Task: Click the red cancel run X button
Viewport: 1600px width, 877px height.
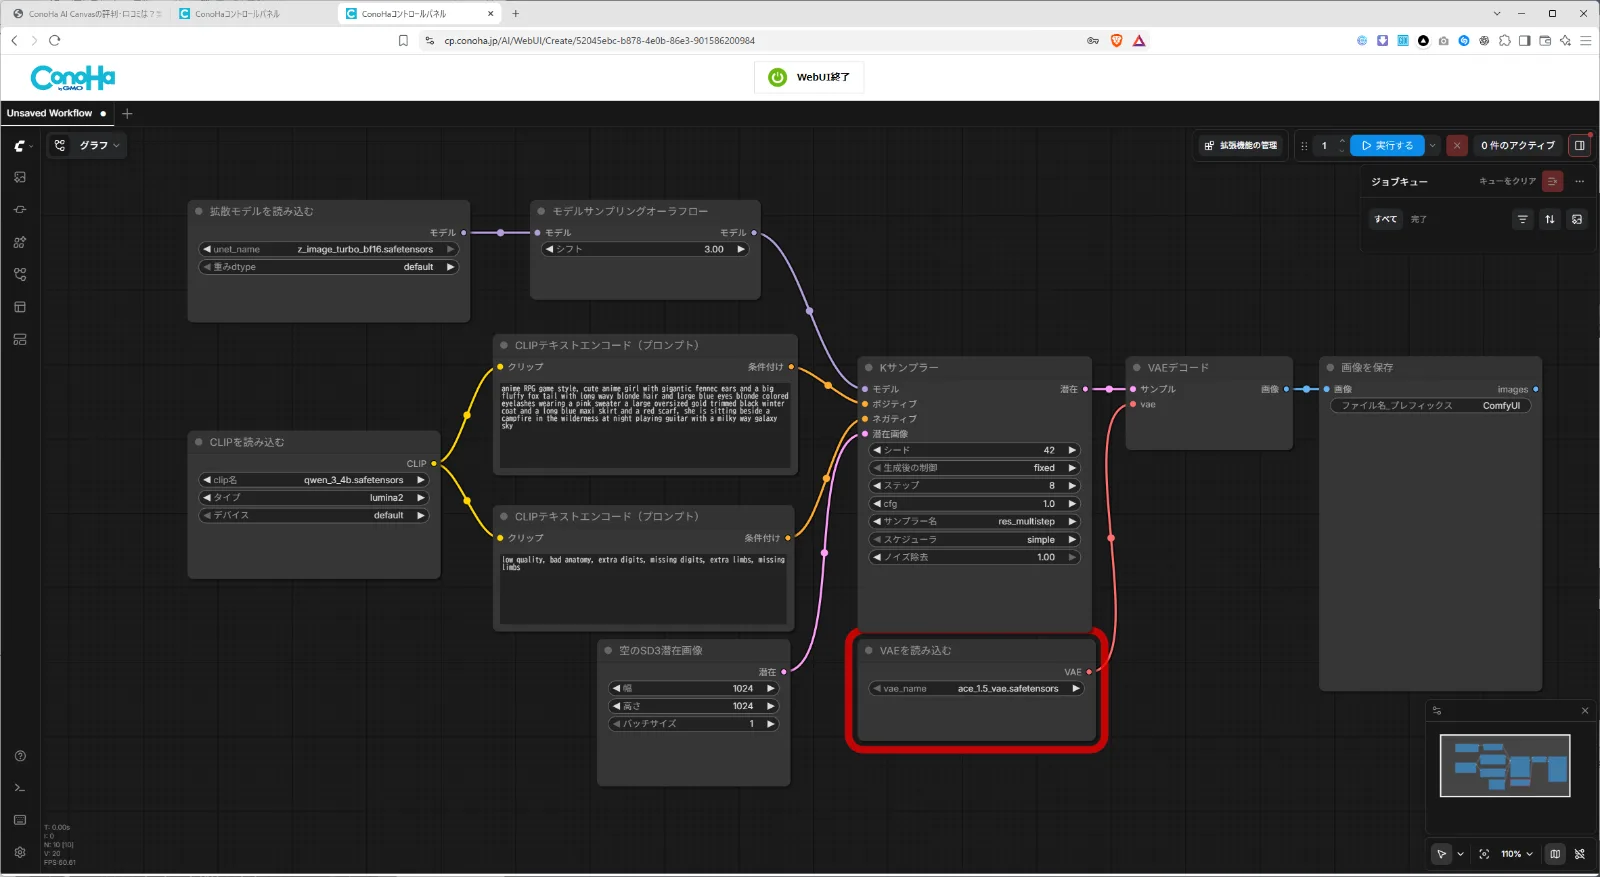Action: pyautogui.click(x=1457, y=145)
